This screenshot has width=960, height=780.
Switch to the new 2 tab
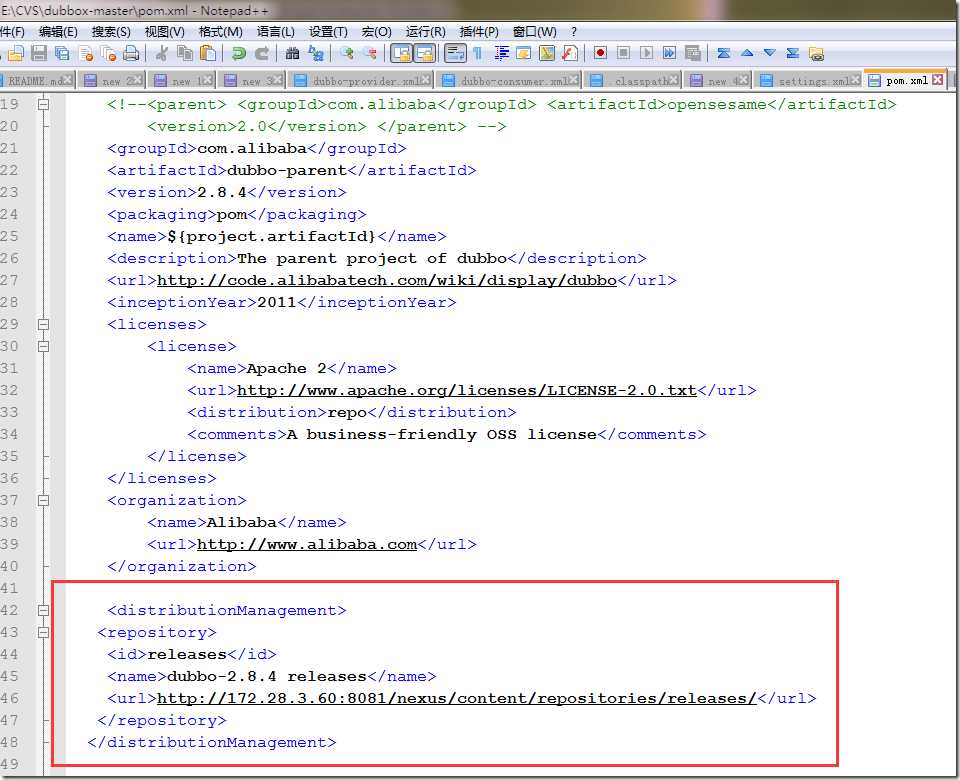click(x=113, y=81)
